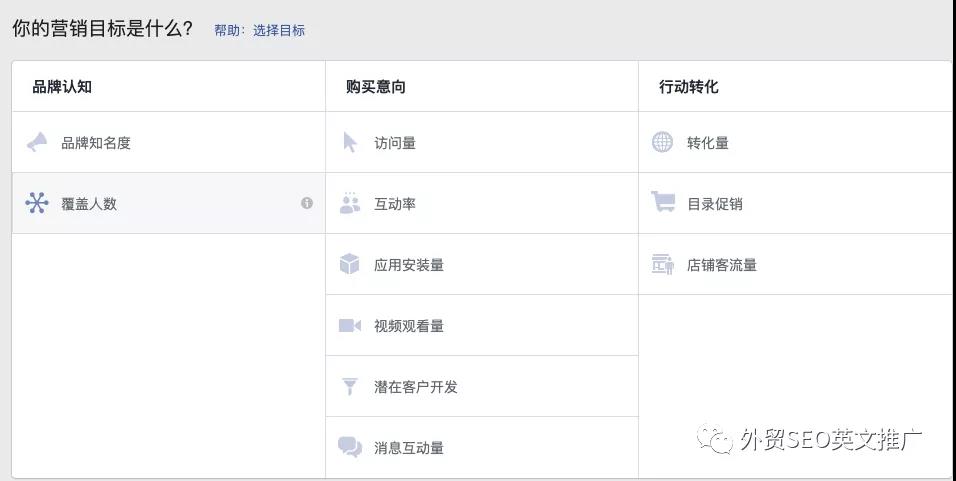Select the funnel icon for 潜在客户开发
This screenshot has width=956, height=481.
click(350, 387)
